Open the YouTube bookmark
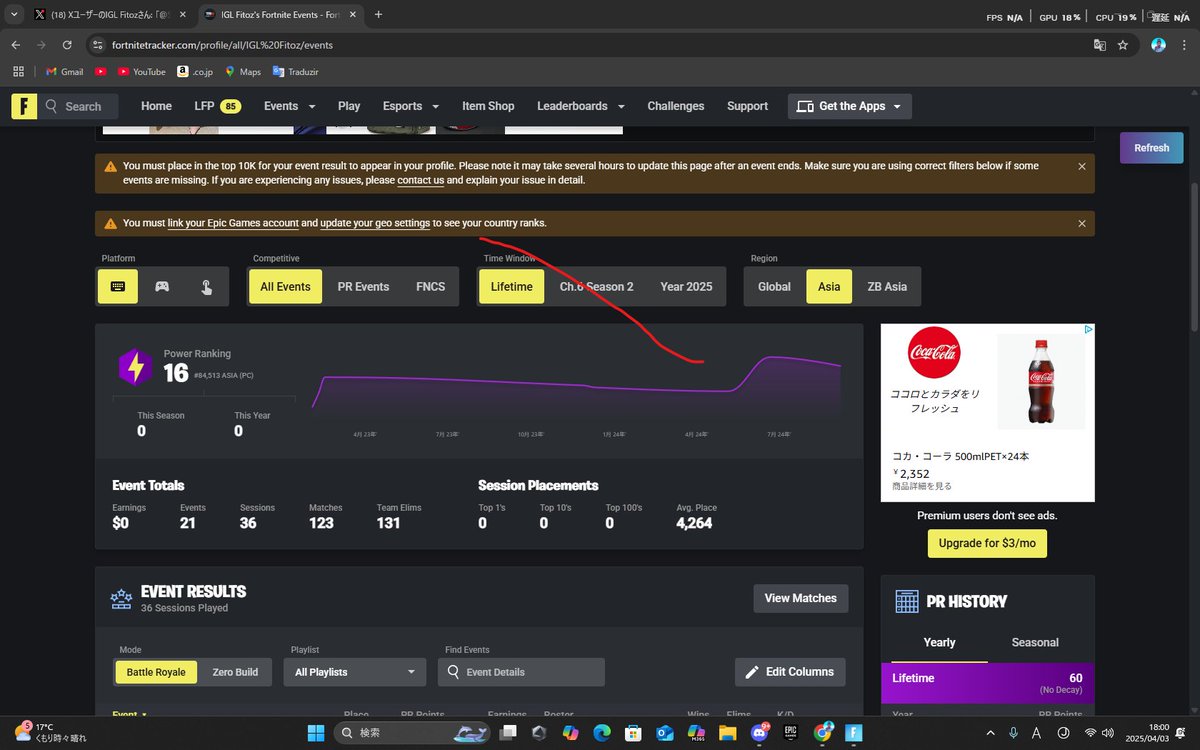 click(142, 72)
